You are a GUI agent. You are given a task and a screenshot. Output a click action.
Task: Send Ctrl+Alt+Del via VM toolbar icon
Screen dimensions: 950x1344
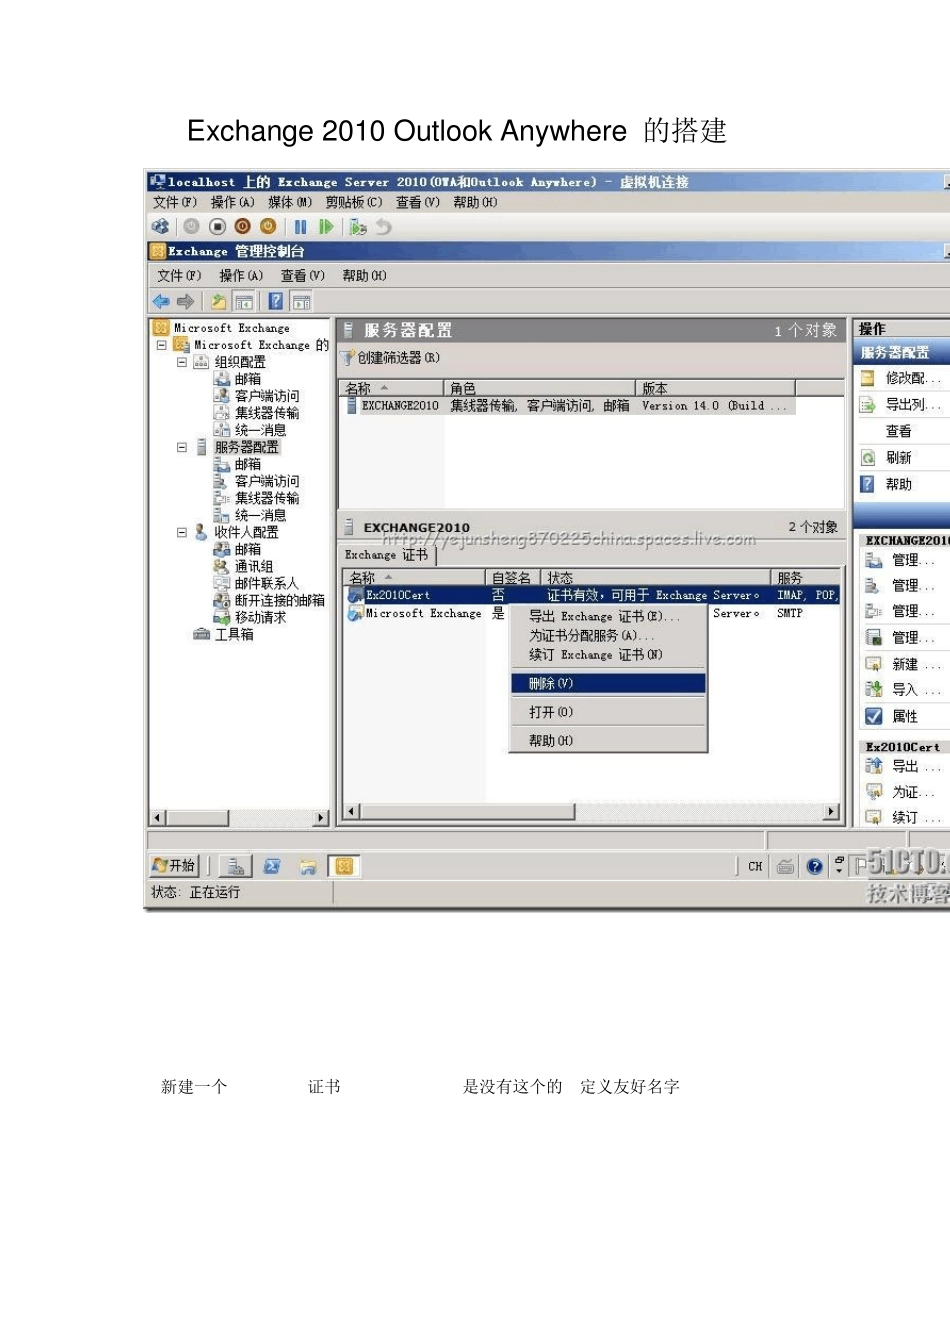coord(160,227)
